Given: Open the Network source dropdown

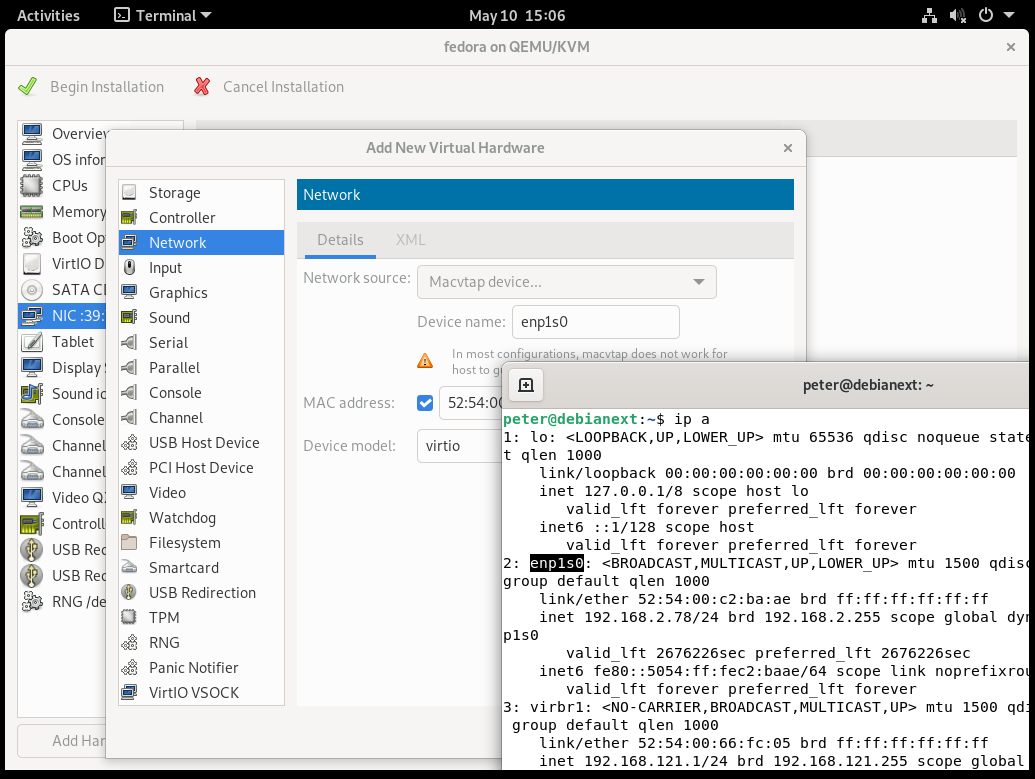Looking at the screenshot, I should pos(566,282).
